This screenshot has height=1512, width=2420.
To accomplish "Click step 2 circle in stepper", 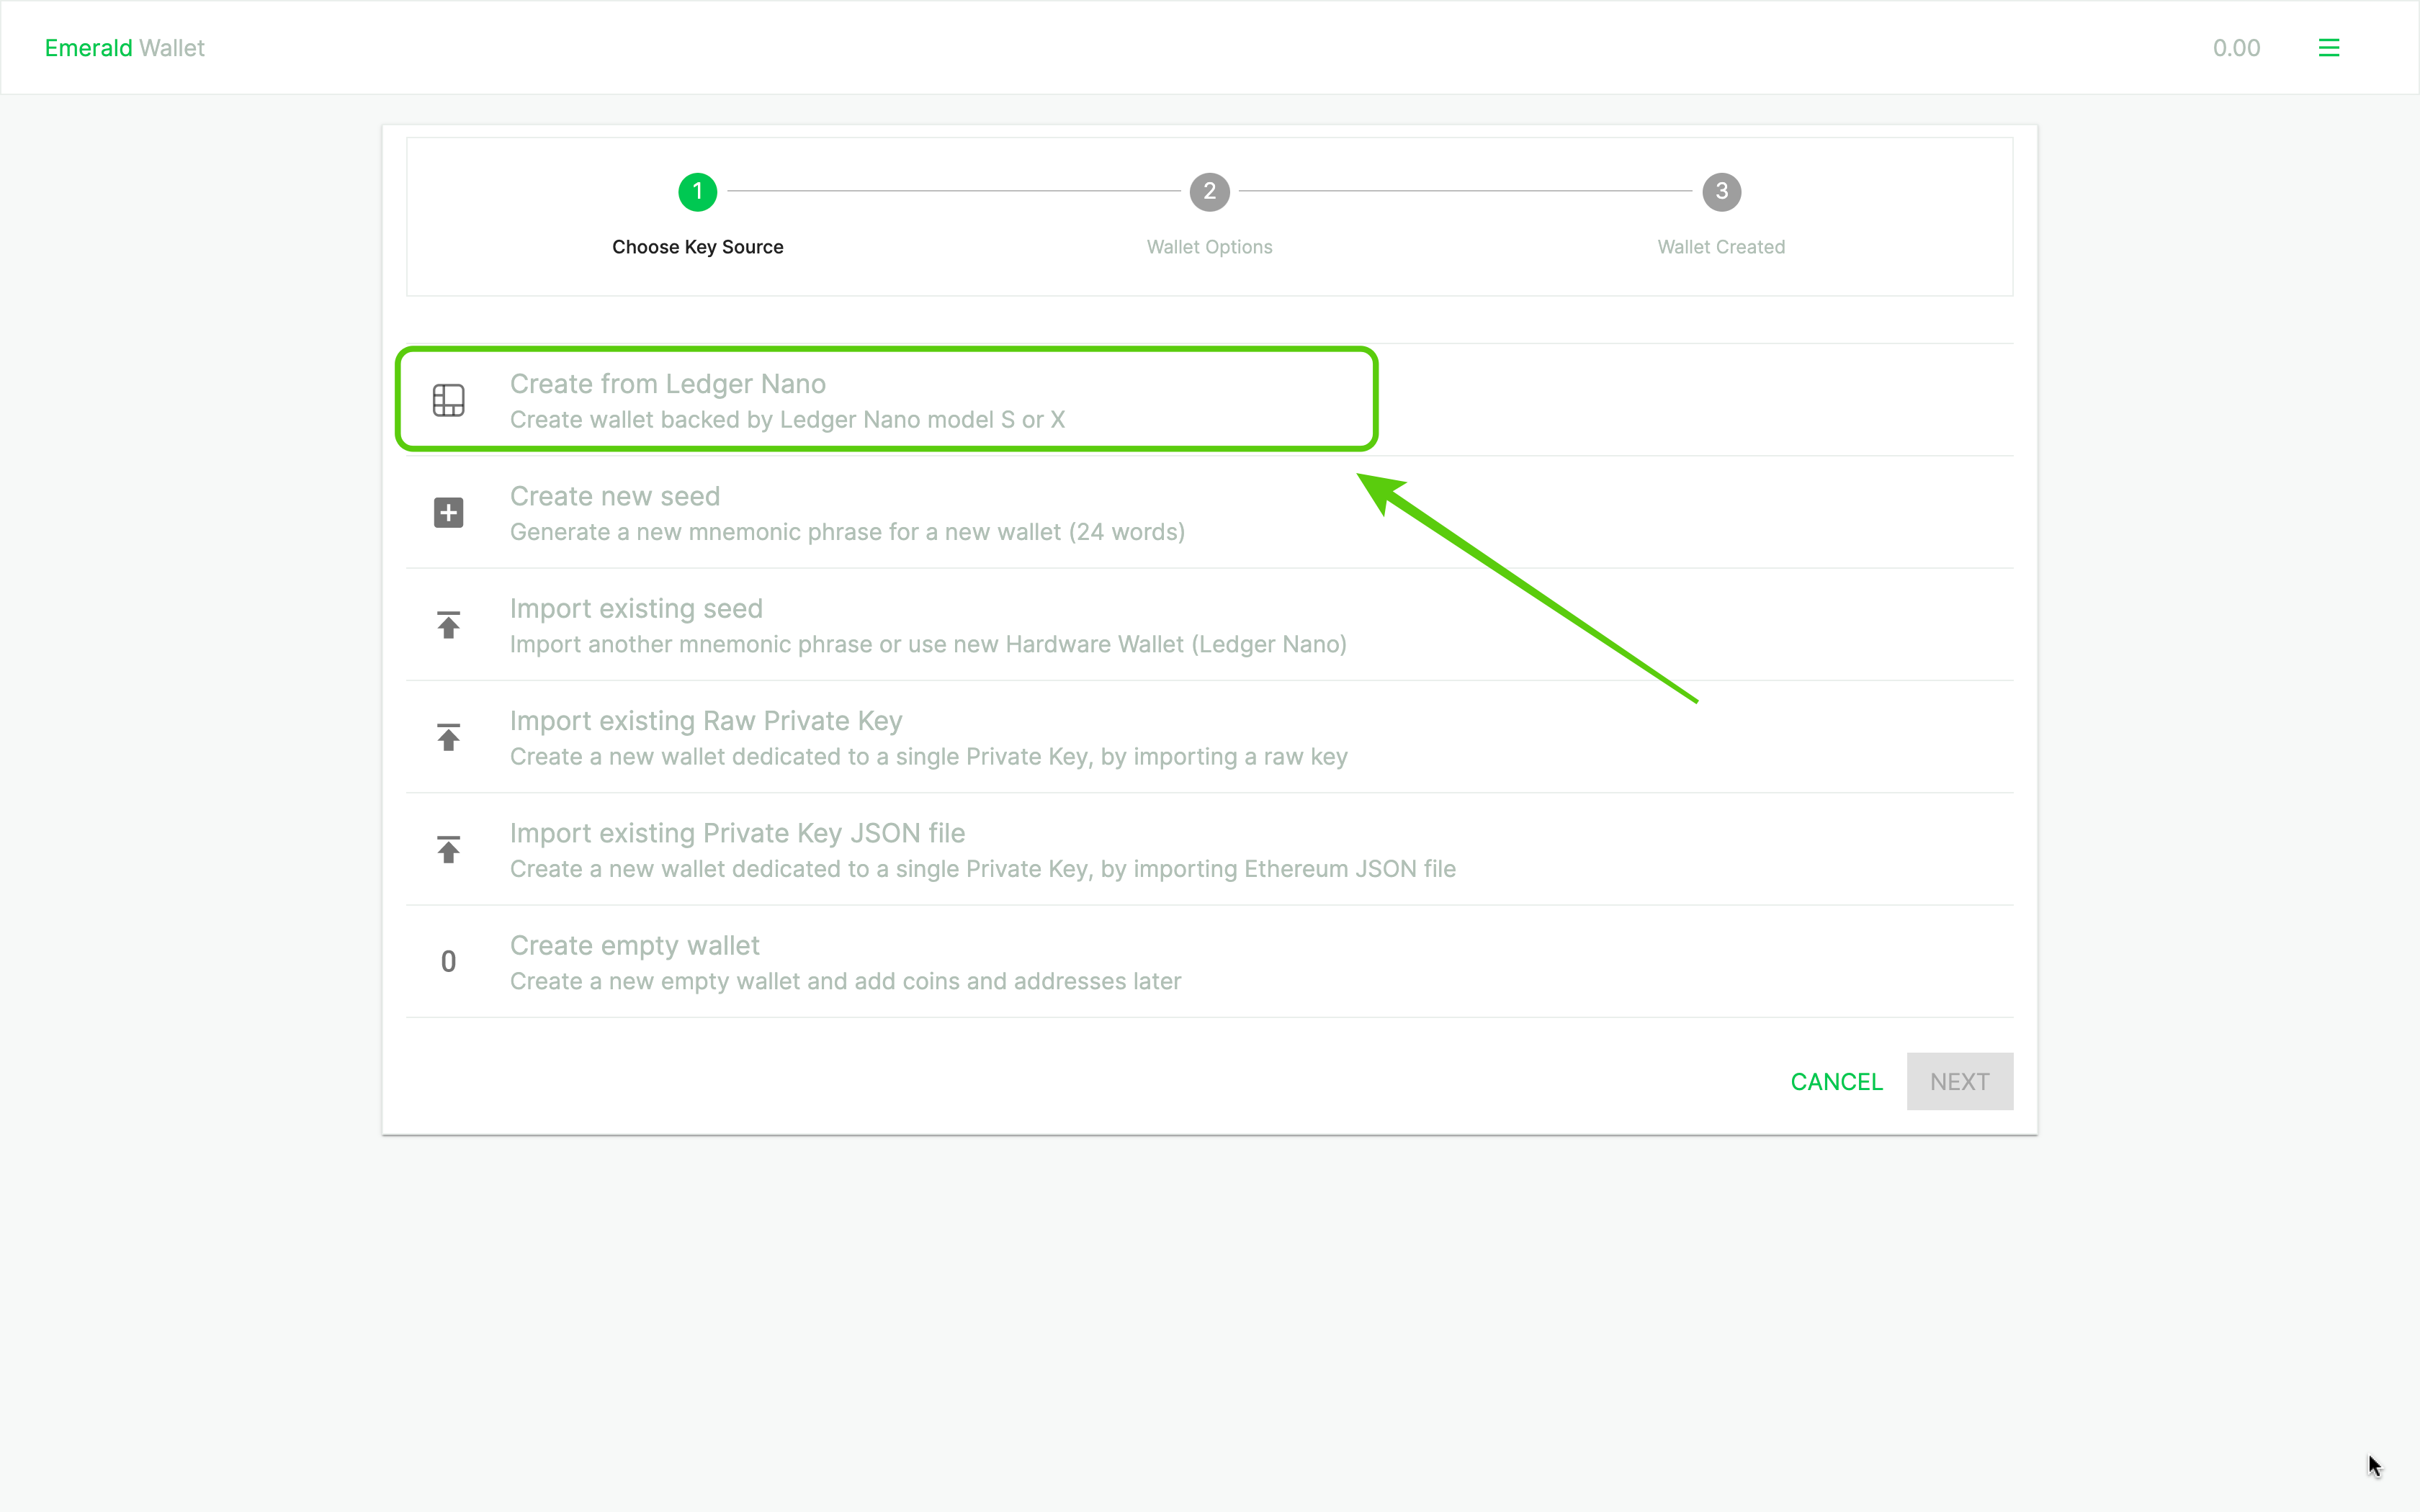I will pos(1209,191).
